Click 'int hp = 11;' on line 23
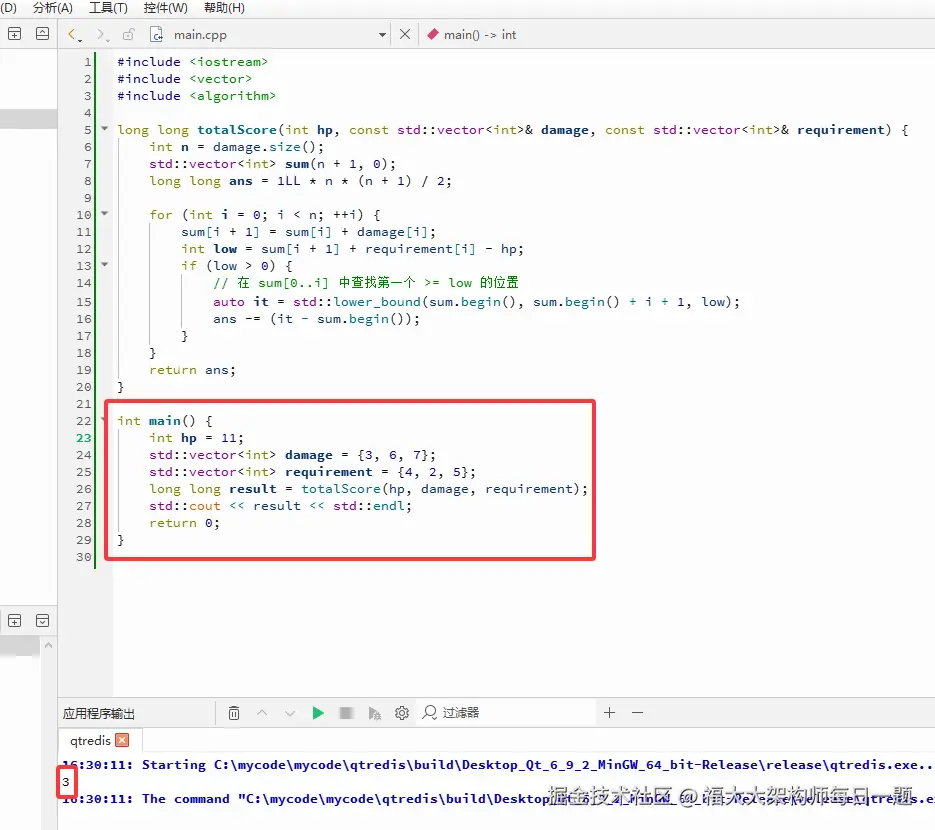 coord(196,438)
